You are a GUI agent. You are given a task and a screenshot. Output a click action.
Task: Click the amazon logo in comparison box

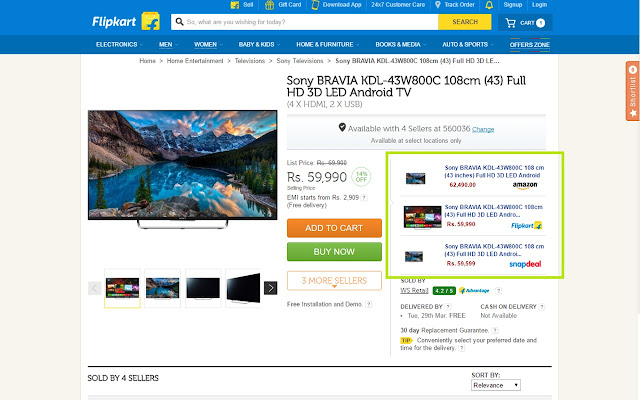525,185
